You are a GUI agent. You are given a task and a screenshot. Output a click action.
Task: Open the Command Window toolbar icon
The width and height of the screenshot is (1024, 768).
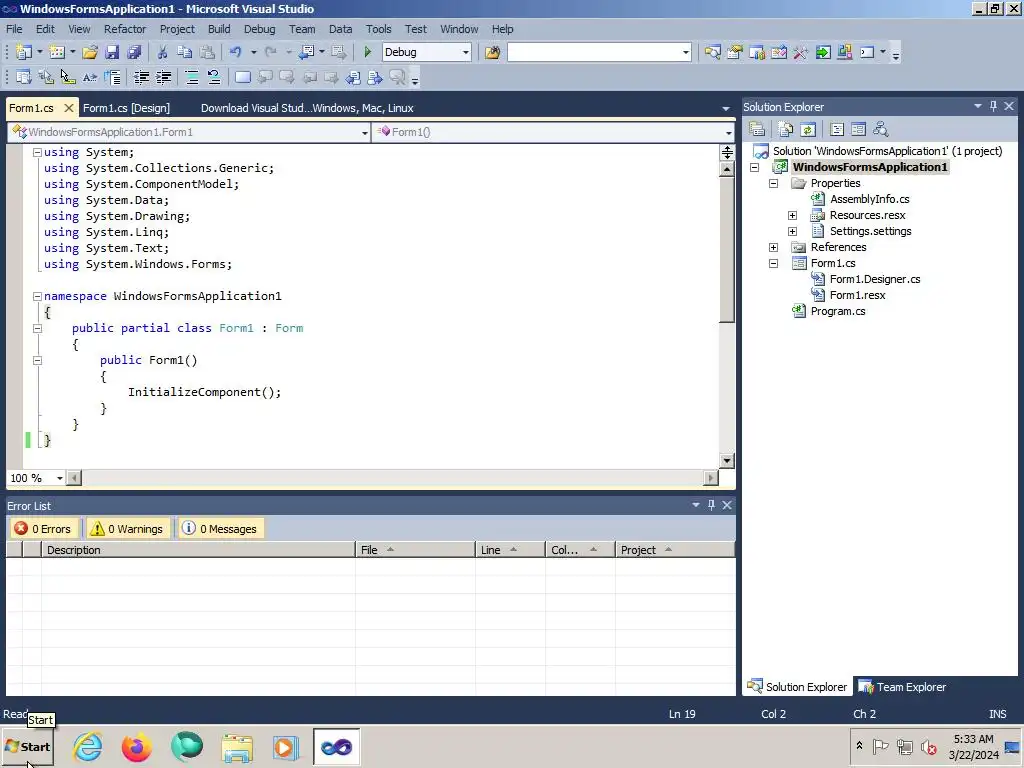(867, 52)
